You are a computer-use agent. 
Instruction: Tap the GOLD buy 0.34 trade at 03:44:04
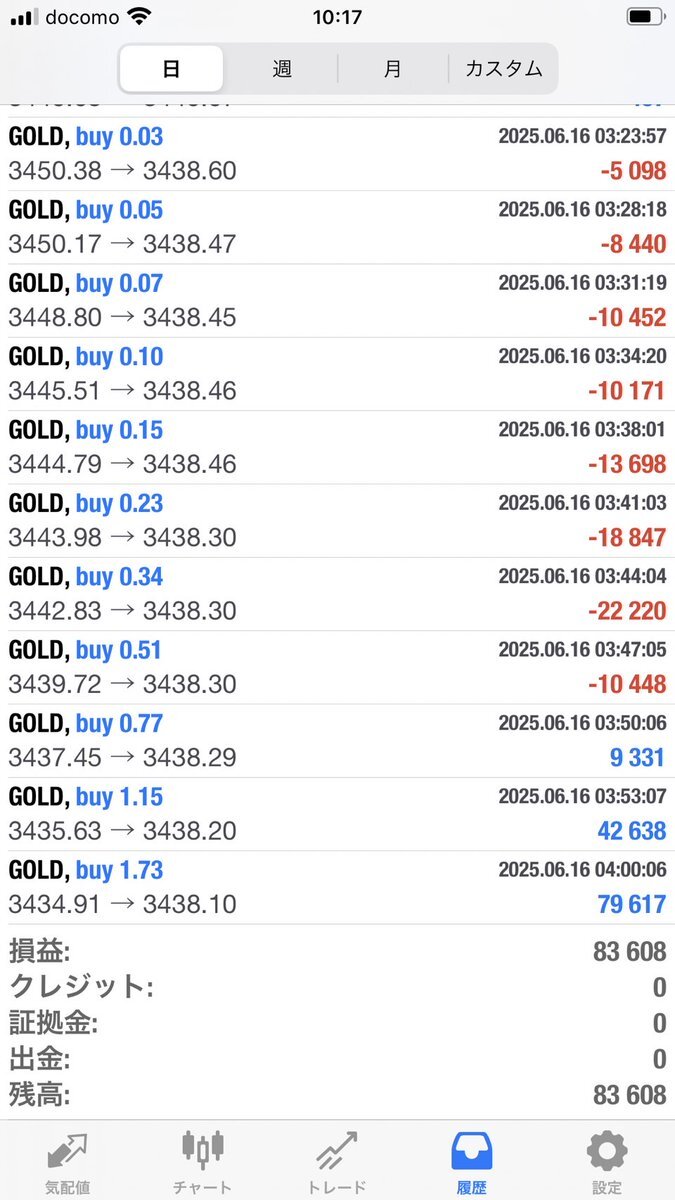click(337, 594)
